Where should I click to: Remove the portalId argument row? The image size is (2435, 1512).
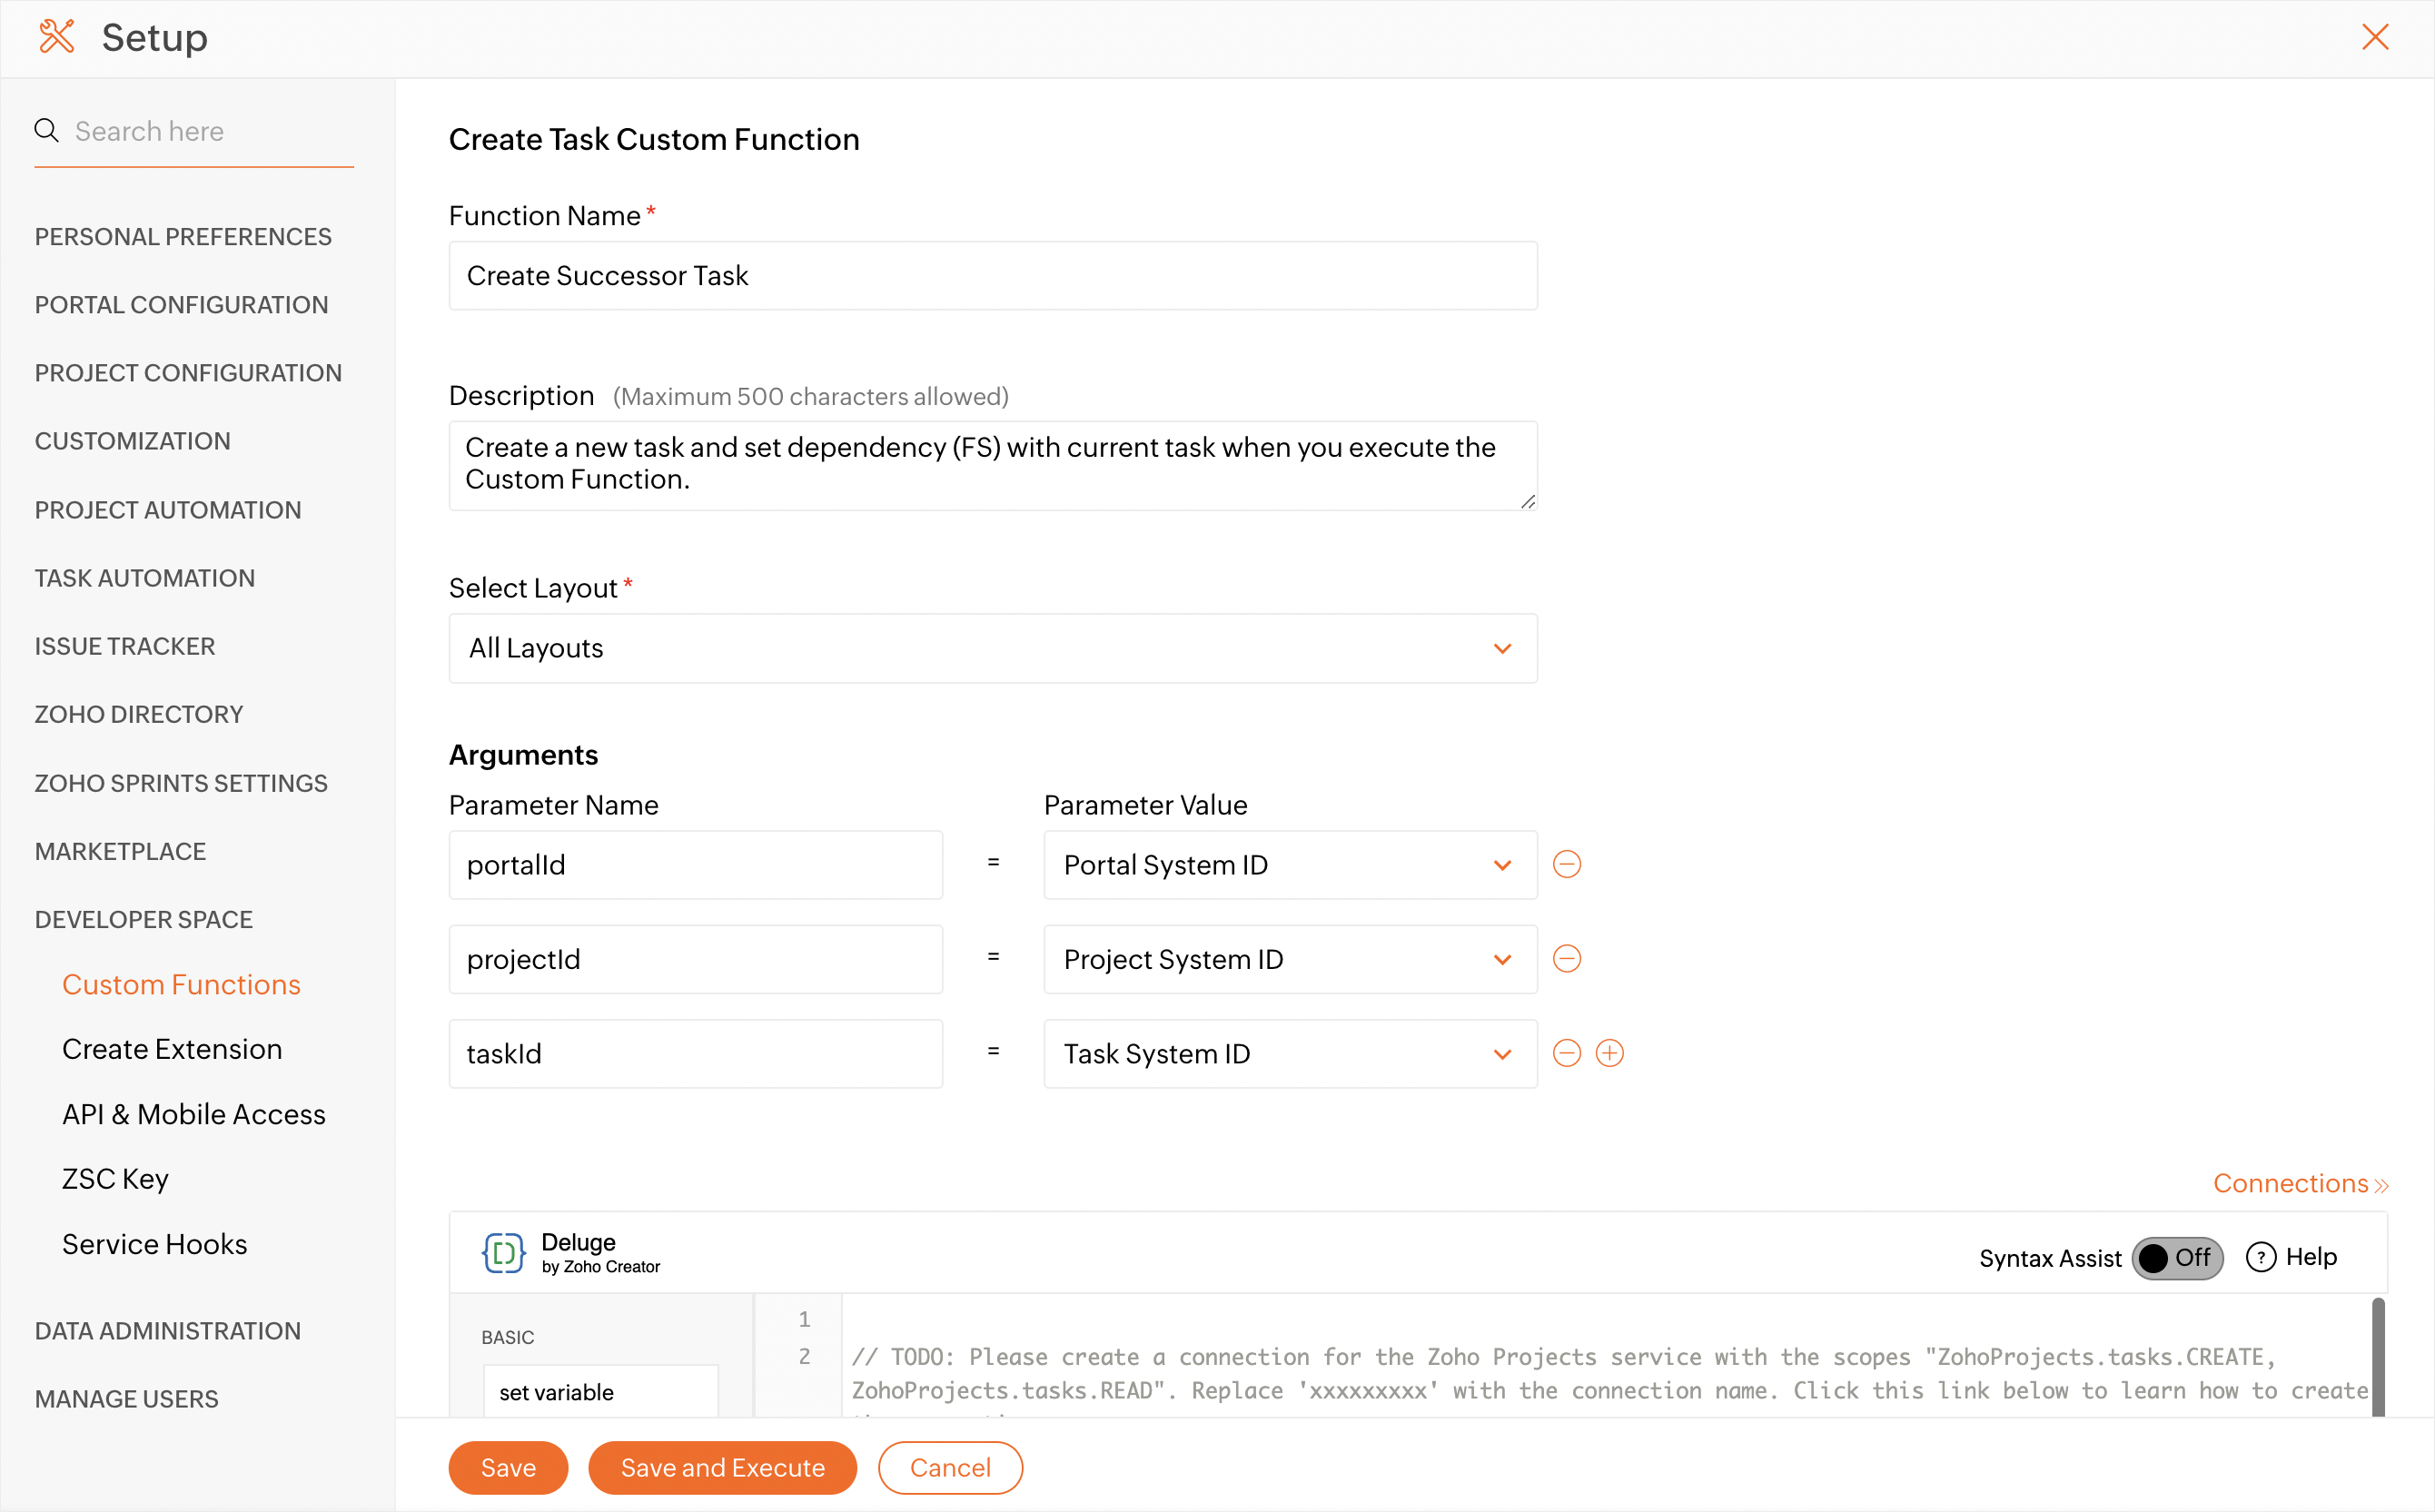pyautogui.click(x=1566, y=864)
